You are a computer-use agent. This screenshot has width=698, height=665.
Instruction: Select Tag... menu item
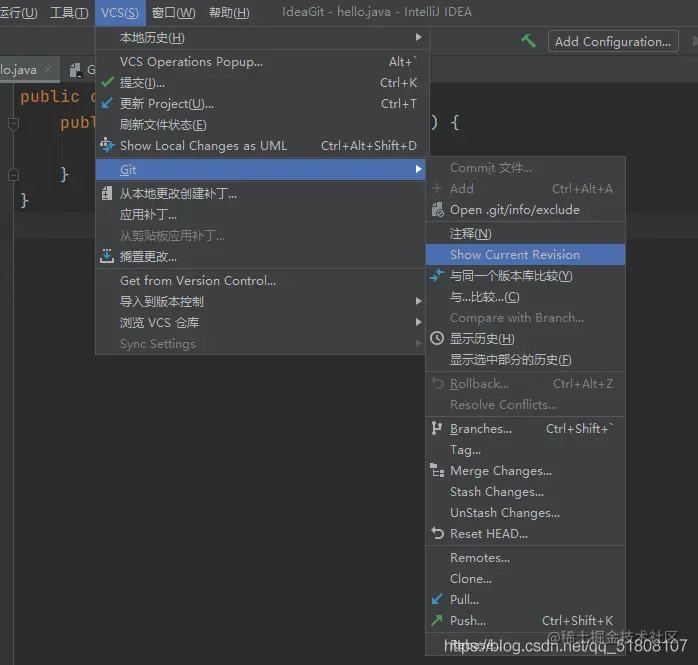(525, 449)
